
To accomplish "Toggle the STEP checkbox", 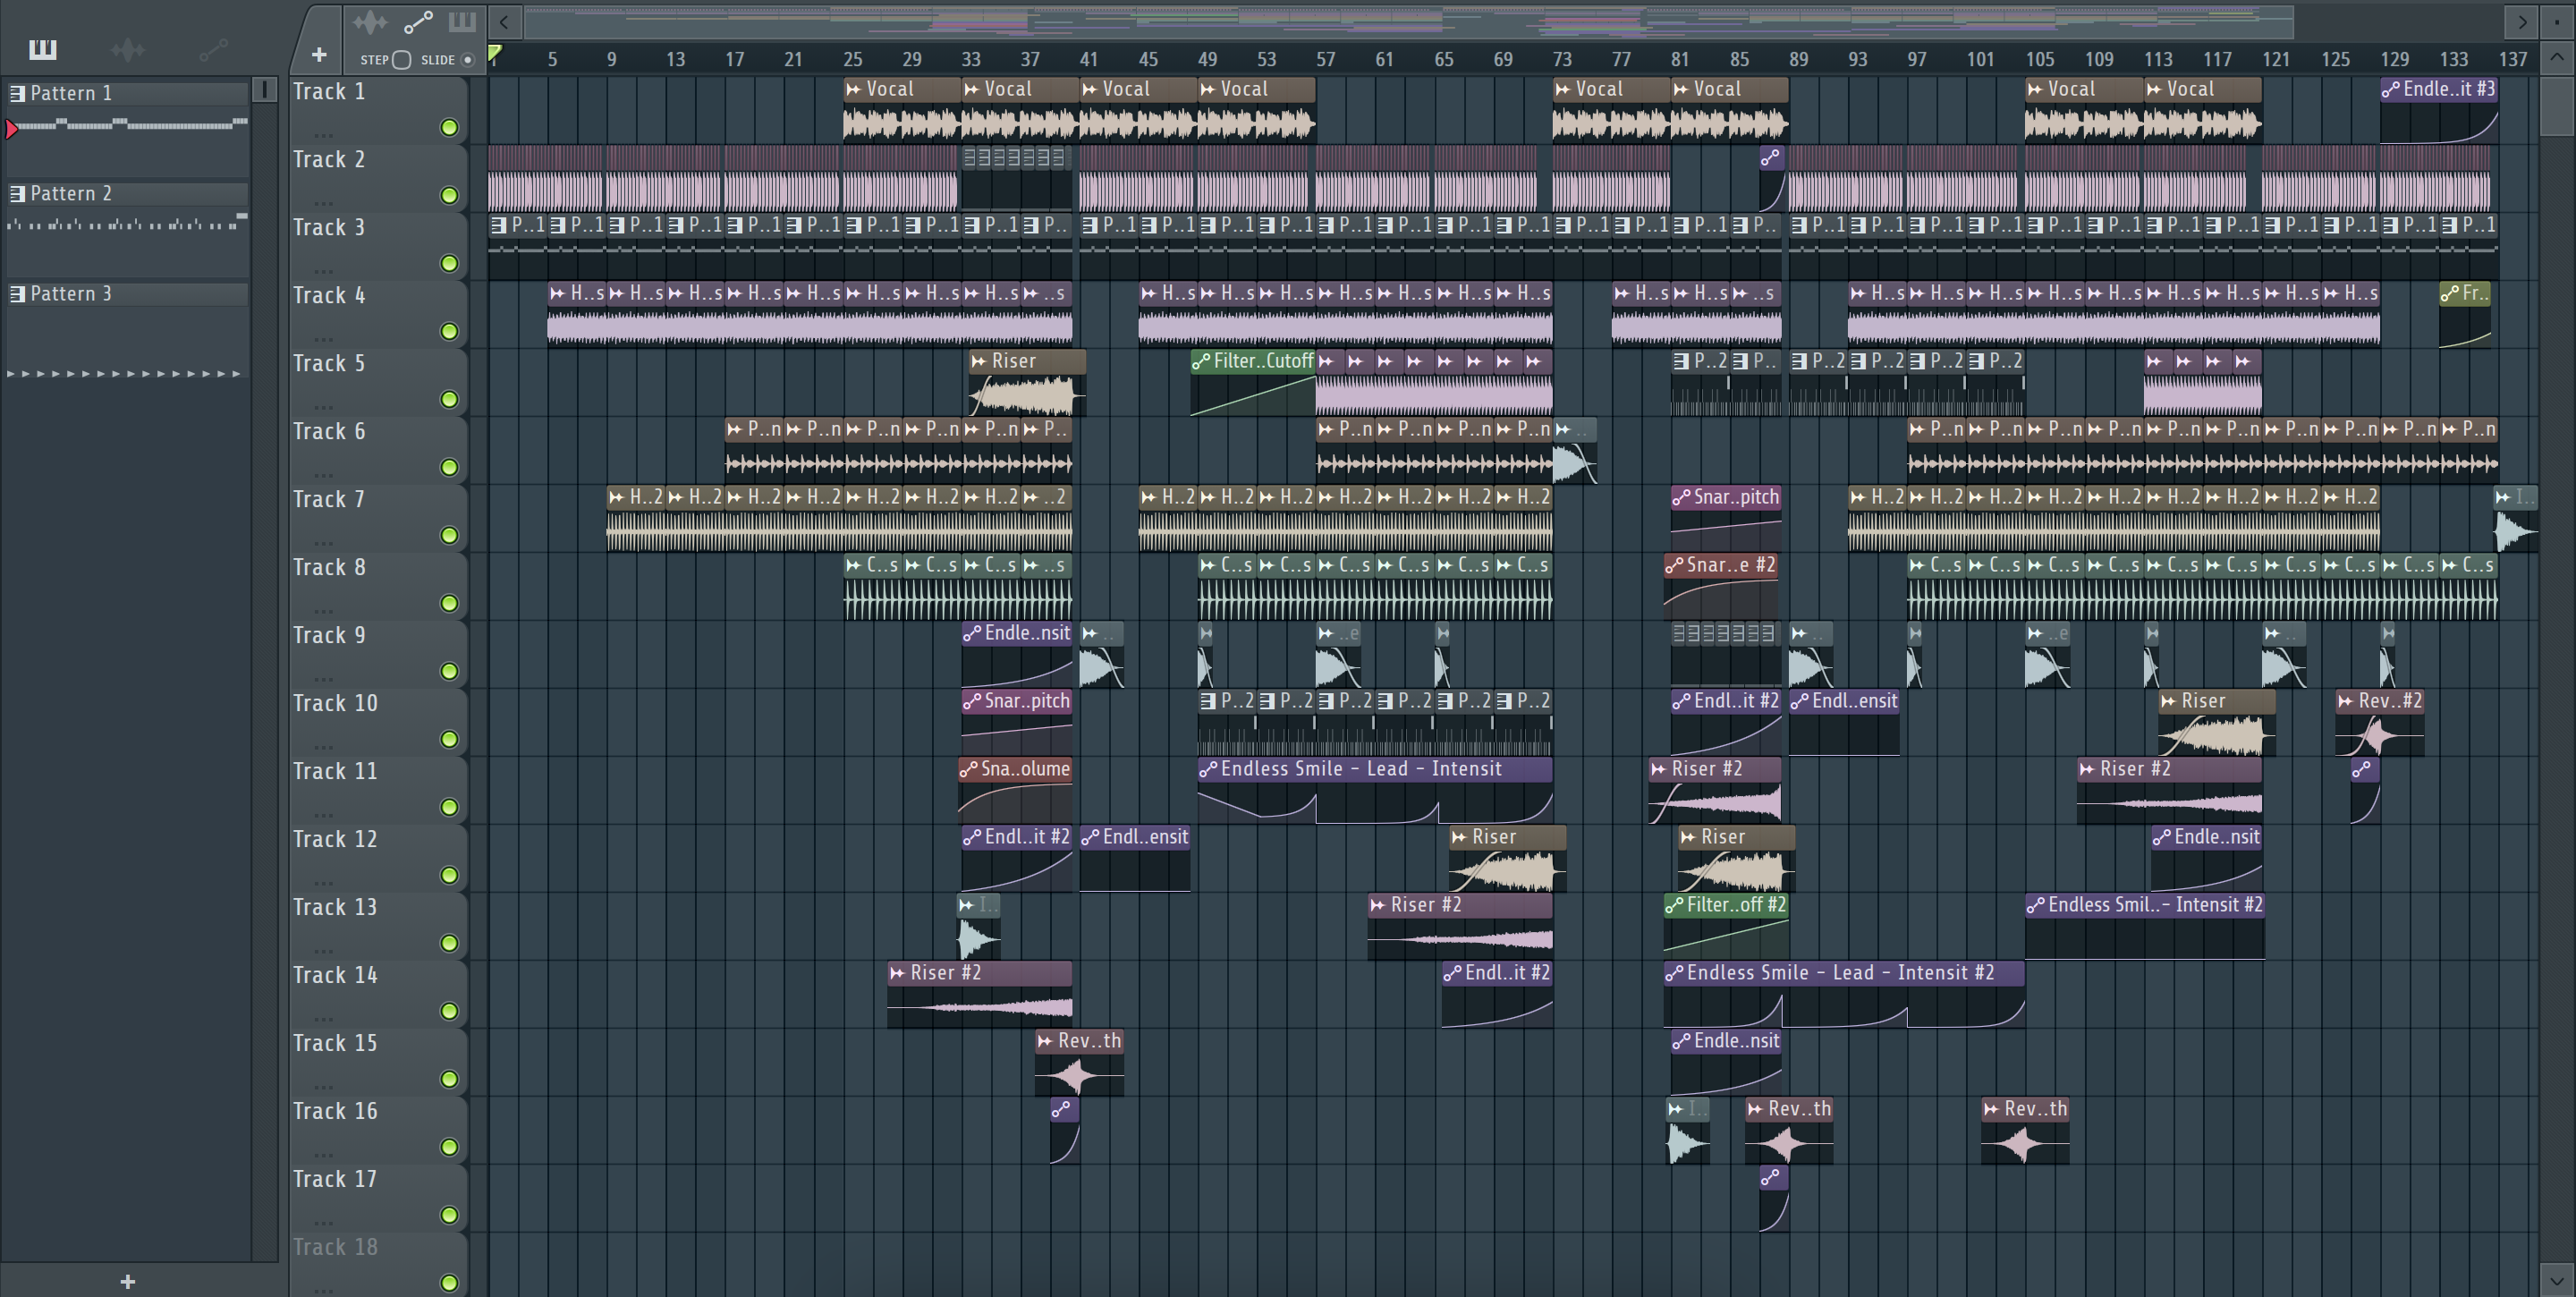I will click(x=401, y=60).
